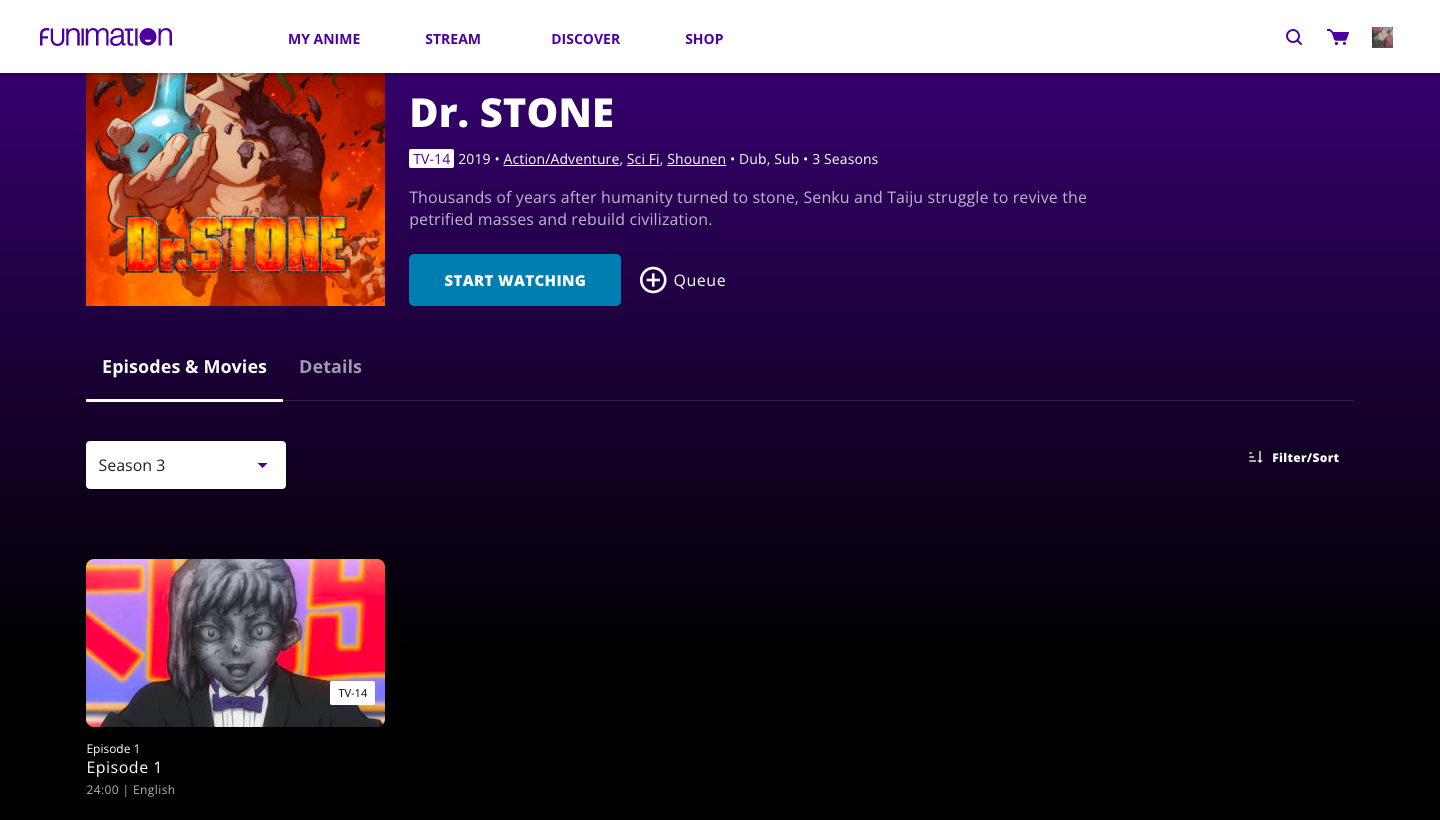Click the TV-14 rating badge on the episode thumbnail

point(353,693)
